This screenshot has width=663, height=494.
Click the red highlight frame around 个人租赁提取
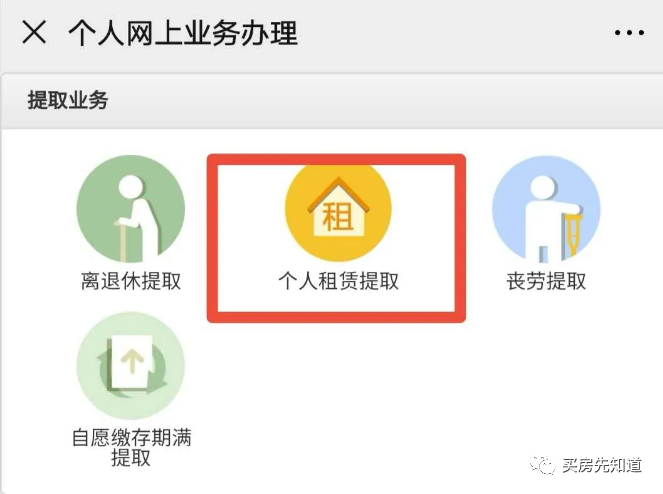336,239
